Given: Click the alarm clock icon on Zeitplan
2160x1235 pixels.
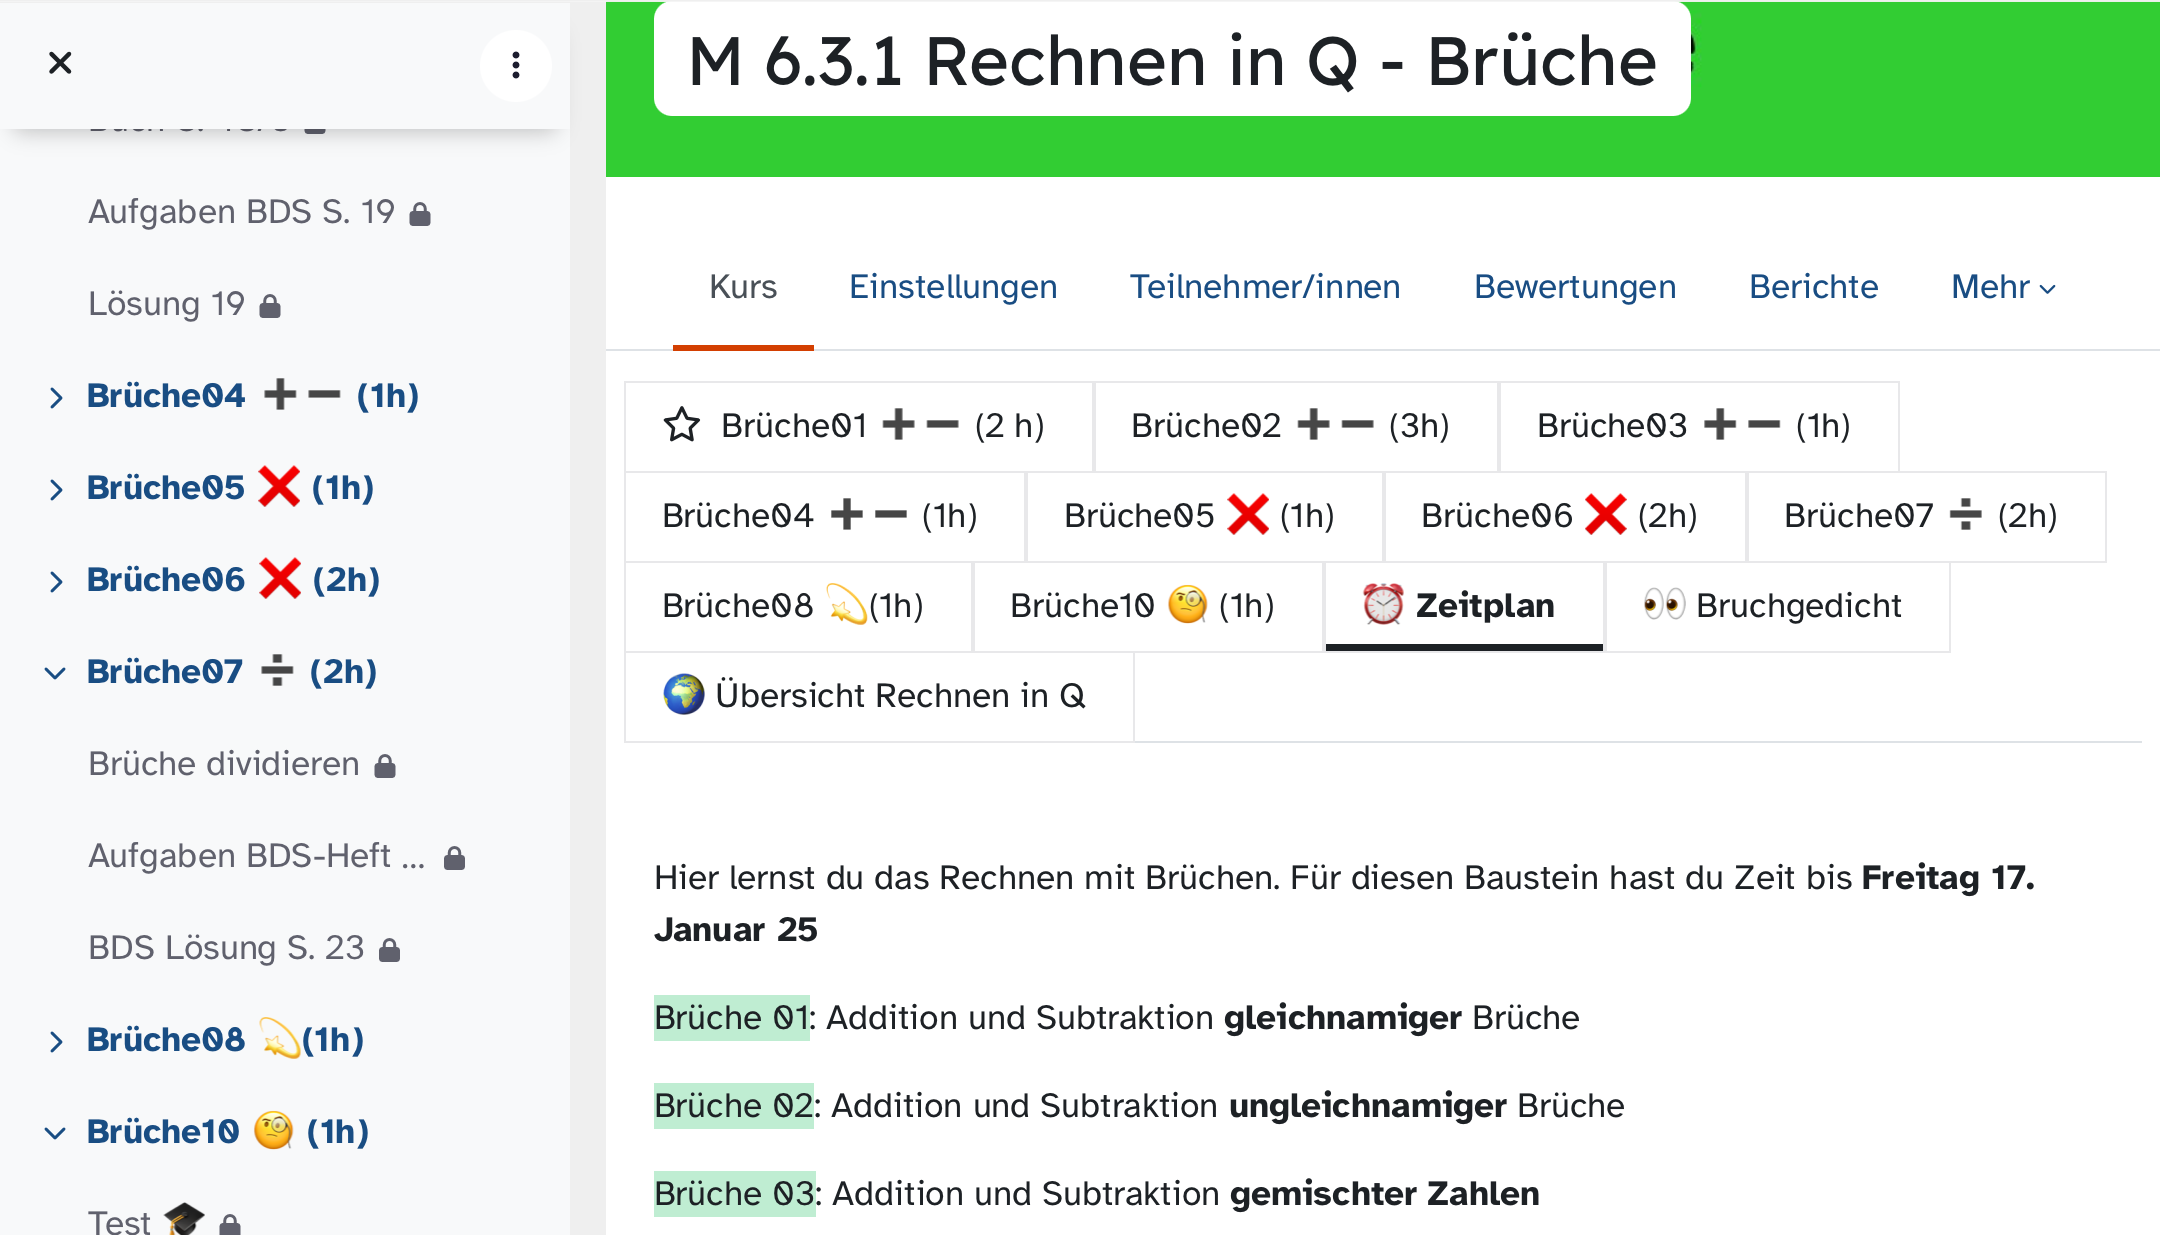Looking at the screenshot, I should 1383,605.
